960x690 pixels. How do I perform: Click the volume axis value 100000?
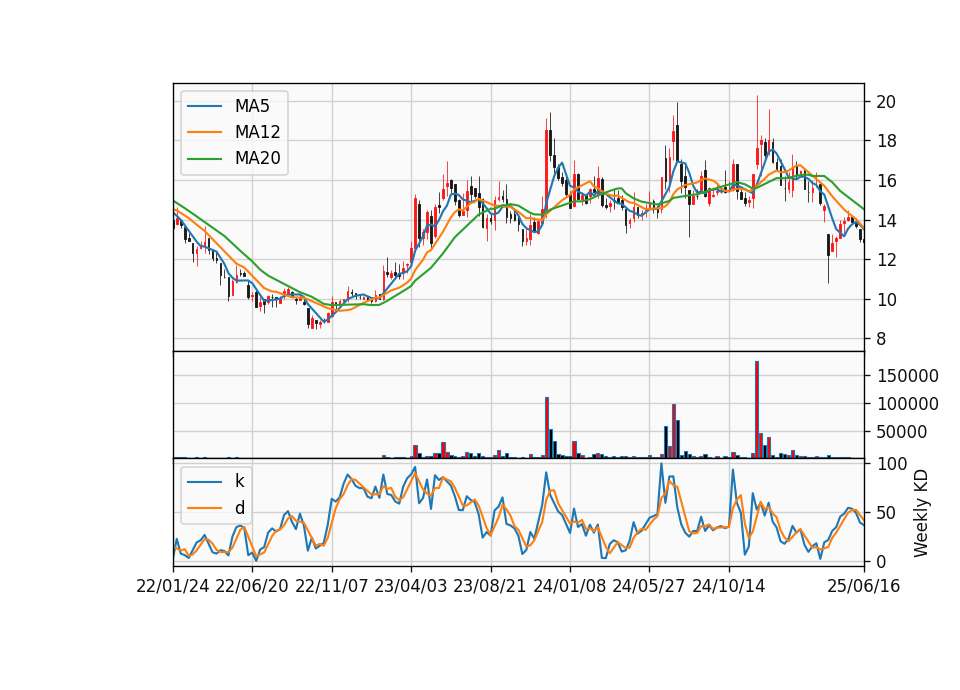coord(907,403)
